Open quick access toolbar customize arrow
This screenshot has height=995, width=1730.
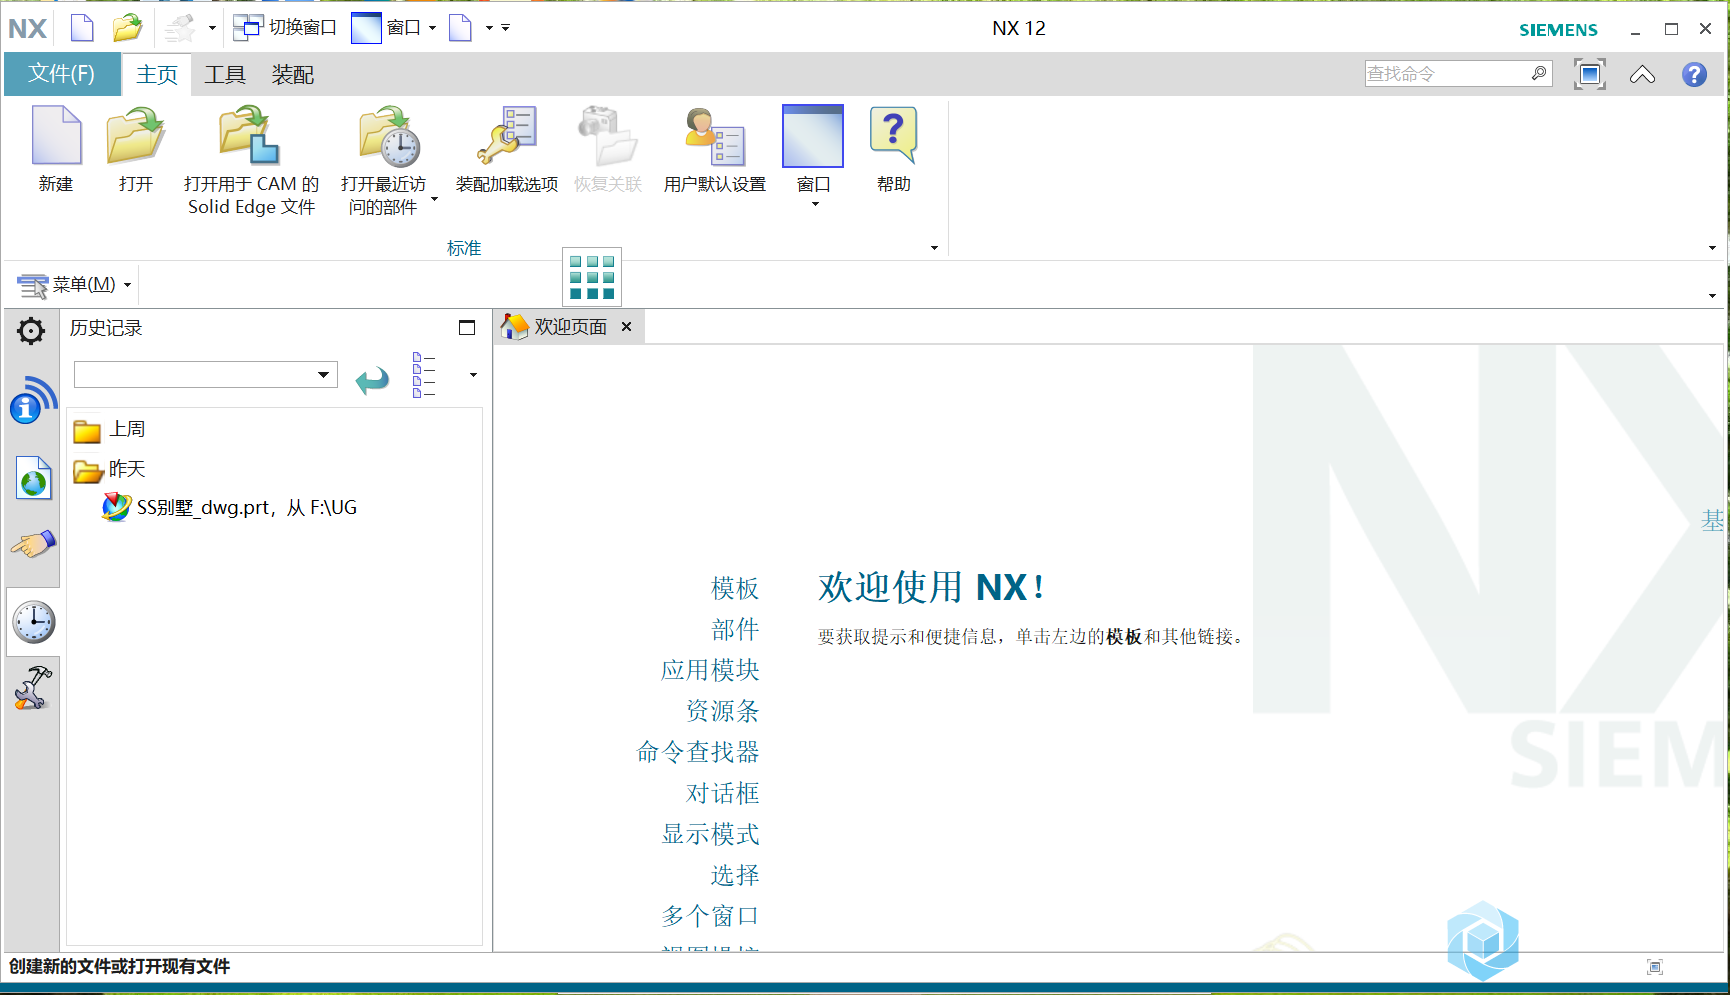point(505,28)
